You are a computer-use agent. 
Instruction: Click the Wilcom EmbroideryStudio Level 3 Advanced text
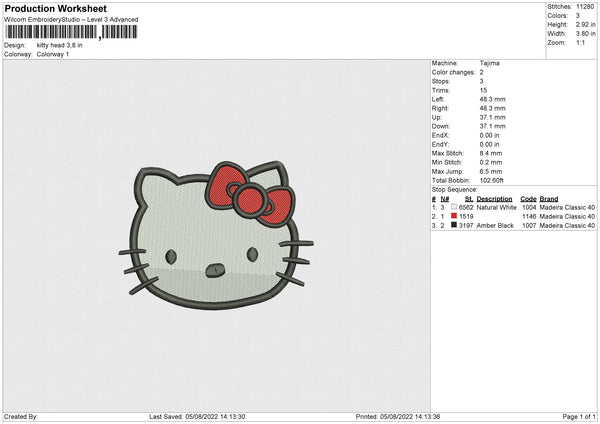coord(71,20)
